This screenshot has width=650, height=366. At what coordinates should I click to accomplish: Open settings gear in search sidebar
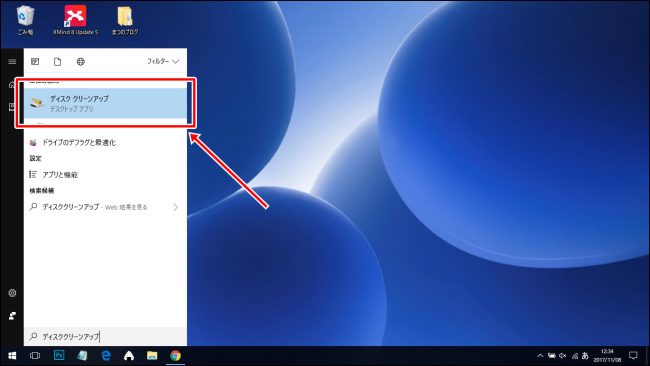(x=12, y=293)
